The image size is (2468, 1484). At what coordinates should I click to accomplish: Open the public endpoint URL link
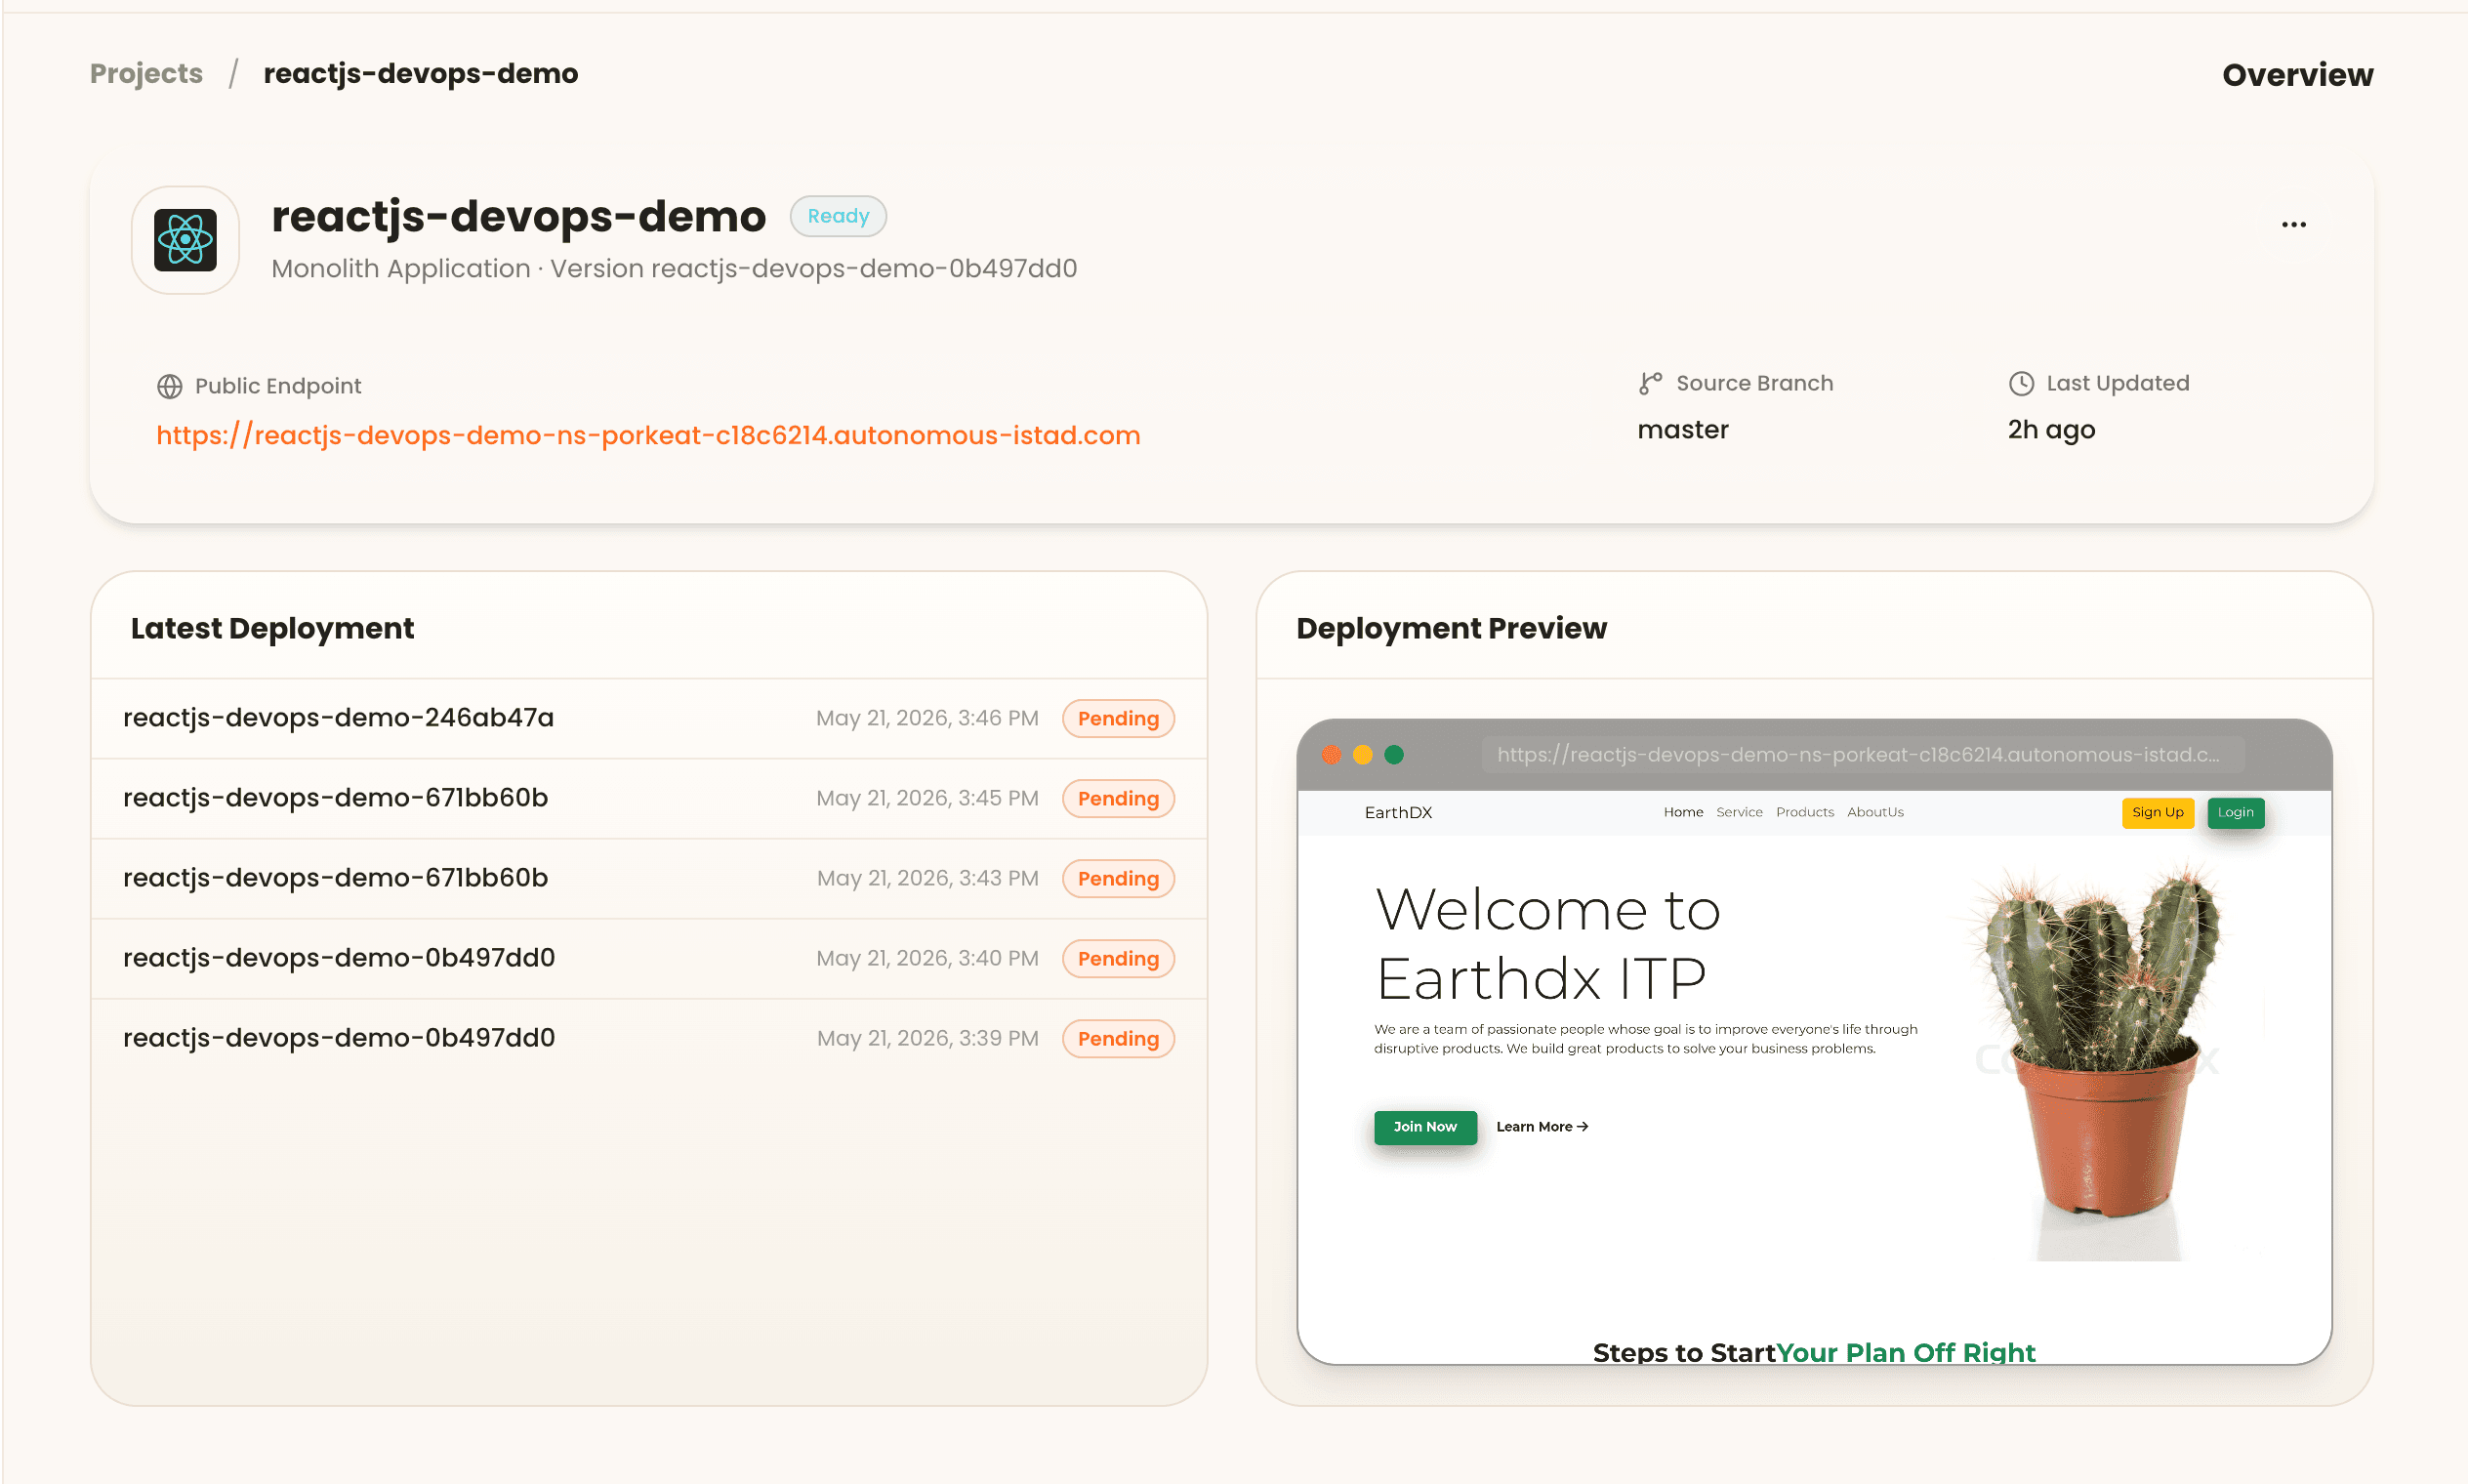coord(648,435)
